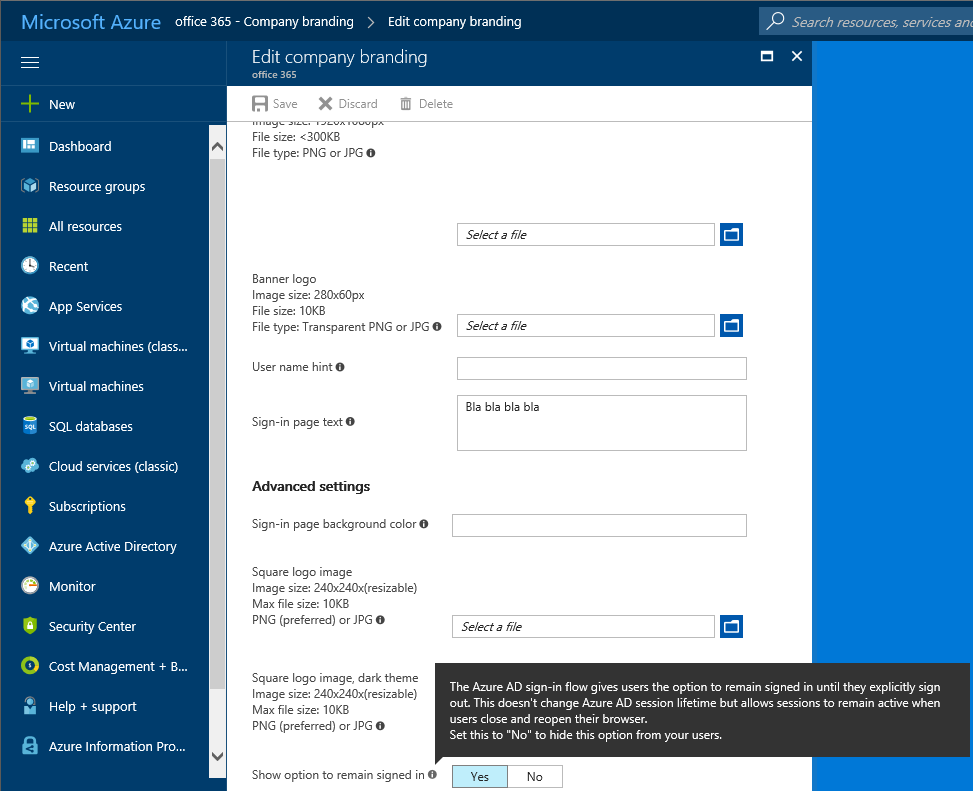Click the sidebar scroll down arrow
Screen dimensions: 973x791
click(217, 756)
